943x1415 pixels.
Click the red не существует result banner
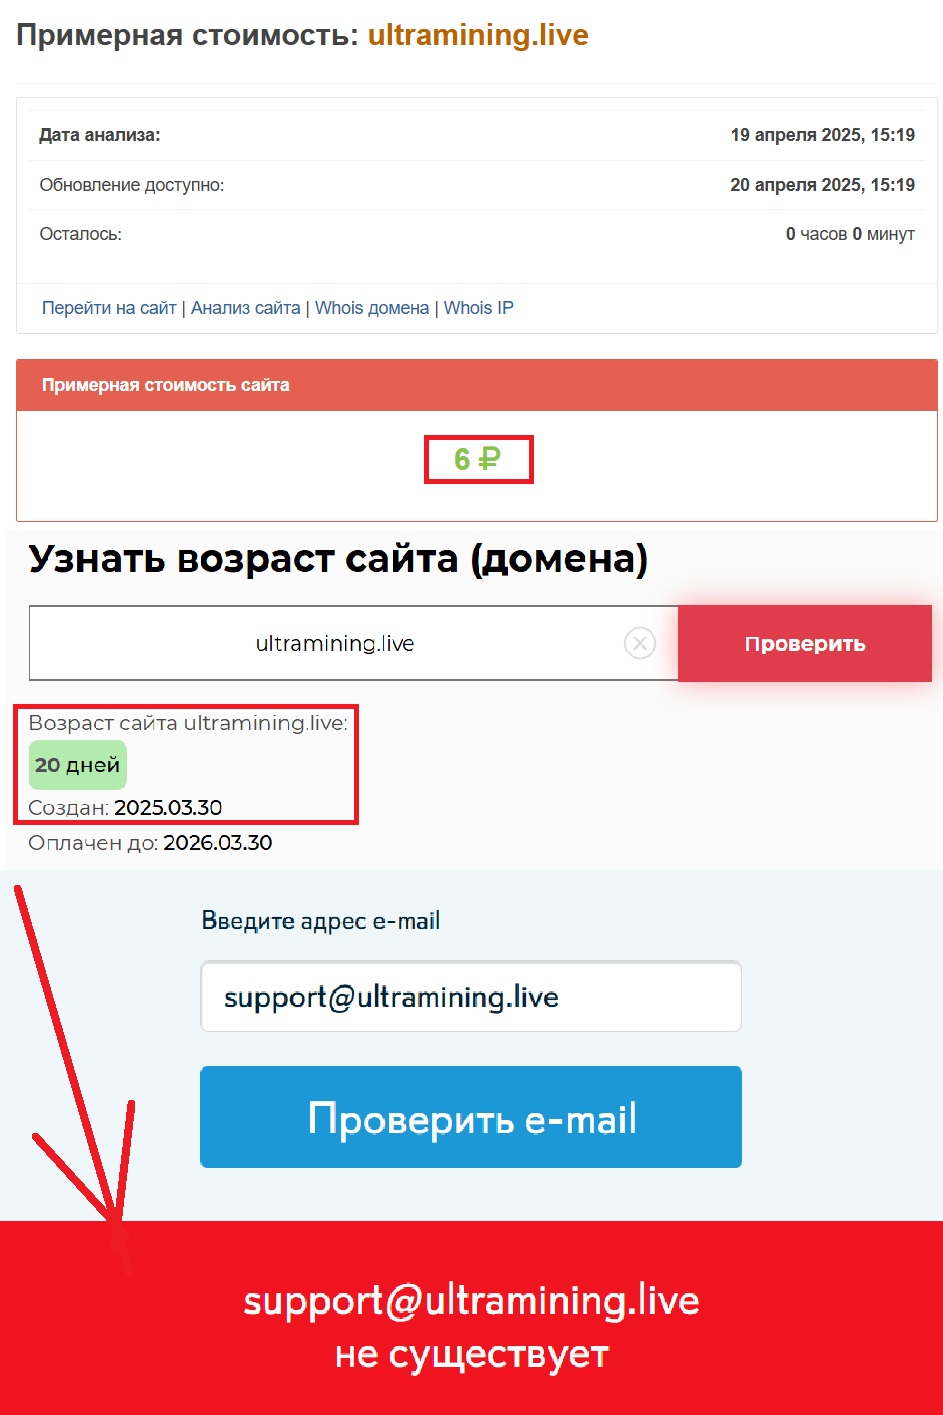pyautogui.click(x=471, y=1318)
